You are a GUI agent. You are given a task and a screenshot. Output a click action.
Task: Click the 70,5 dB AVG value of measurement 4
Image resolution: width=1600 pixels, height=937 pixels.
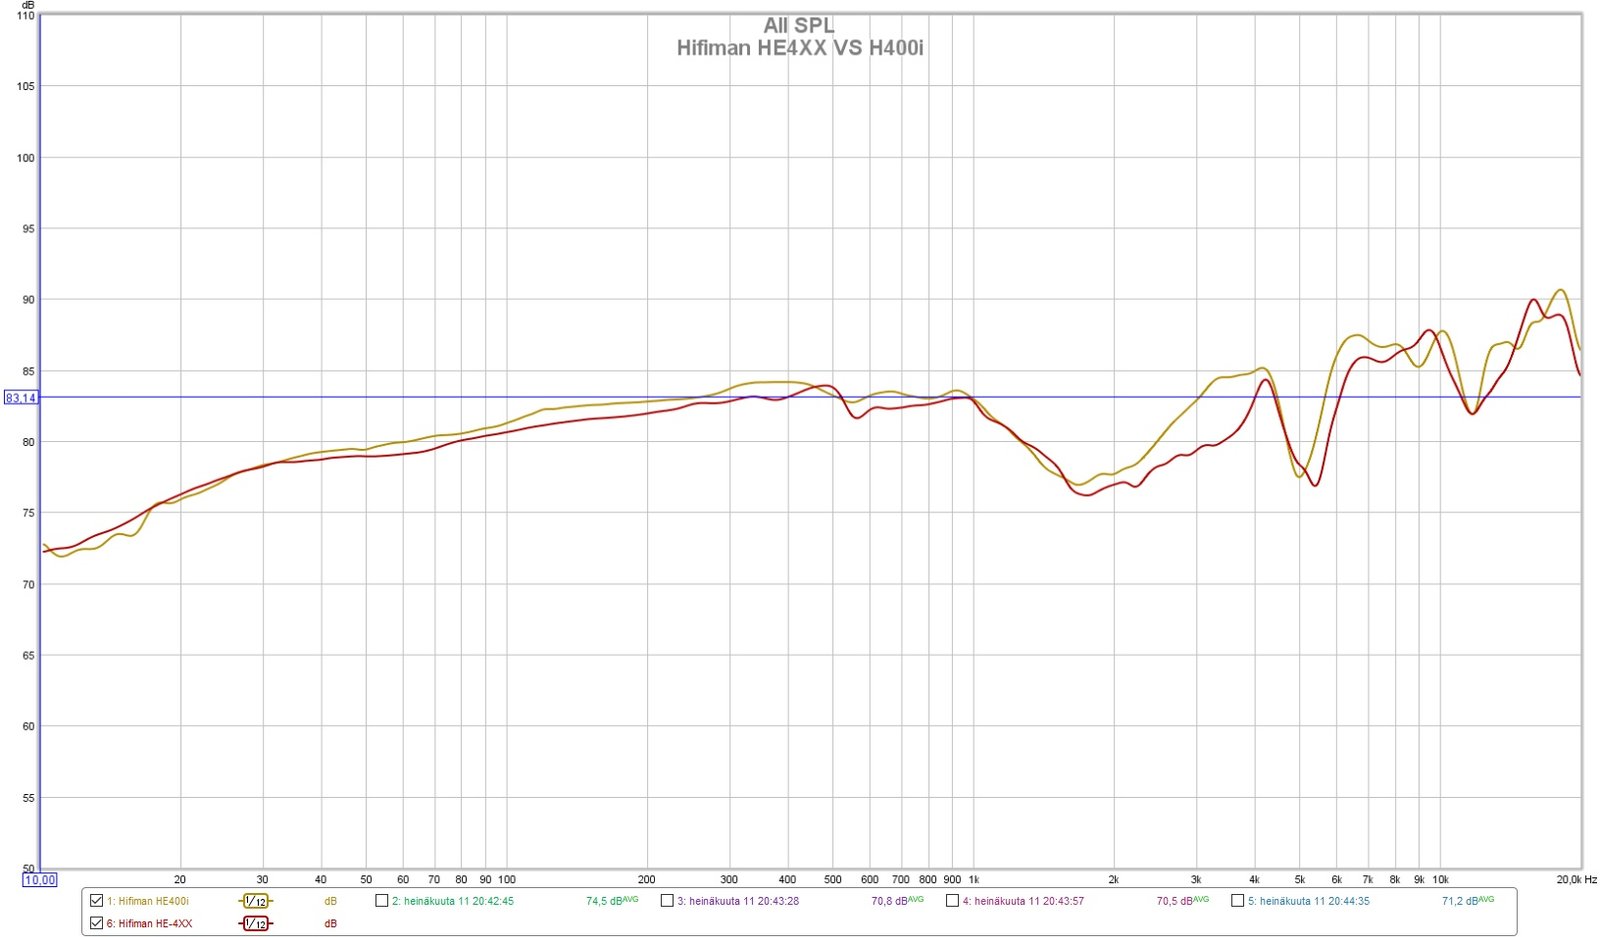1182,901
